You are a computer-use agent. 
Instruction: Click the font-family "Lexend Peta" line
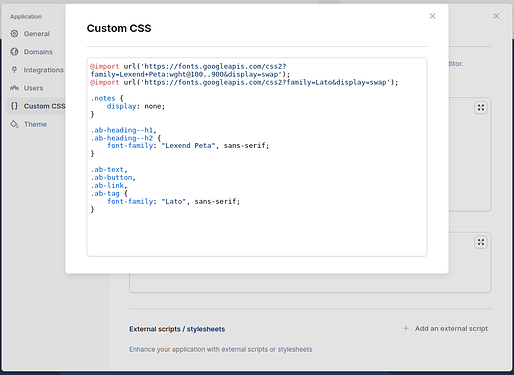tap(188, 146)
